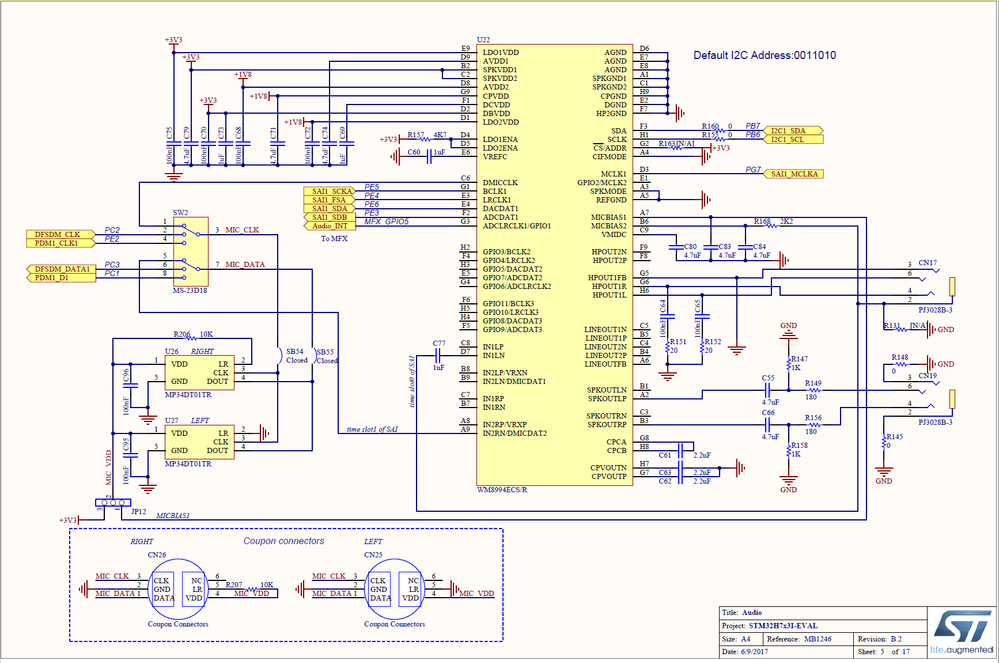
Task: Select the SW2 switch symbol
Action: (190, 252)
